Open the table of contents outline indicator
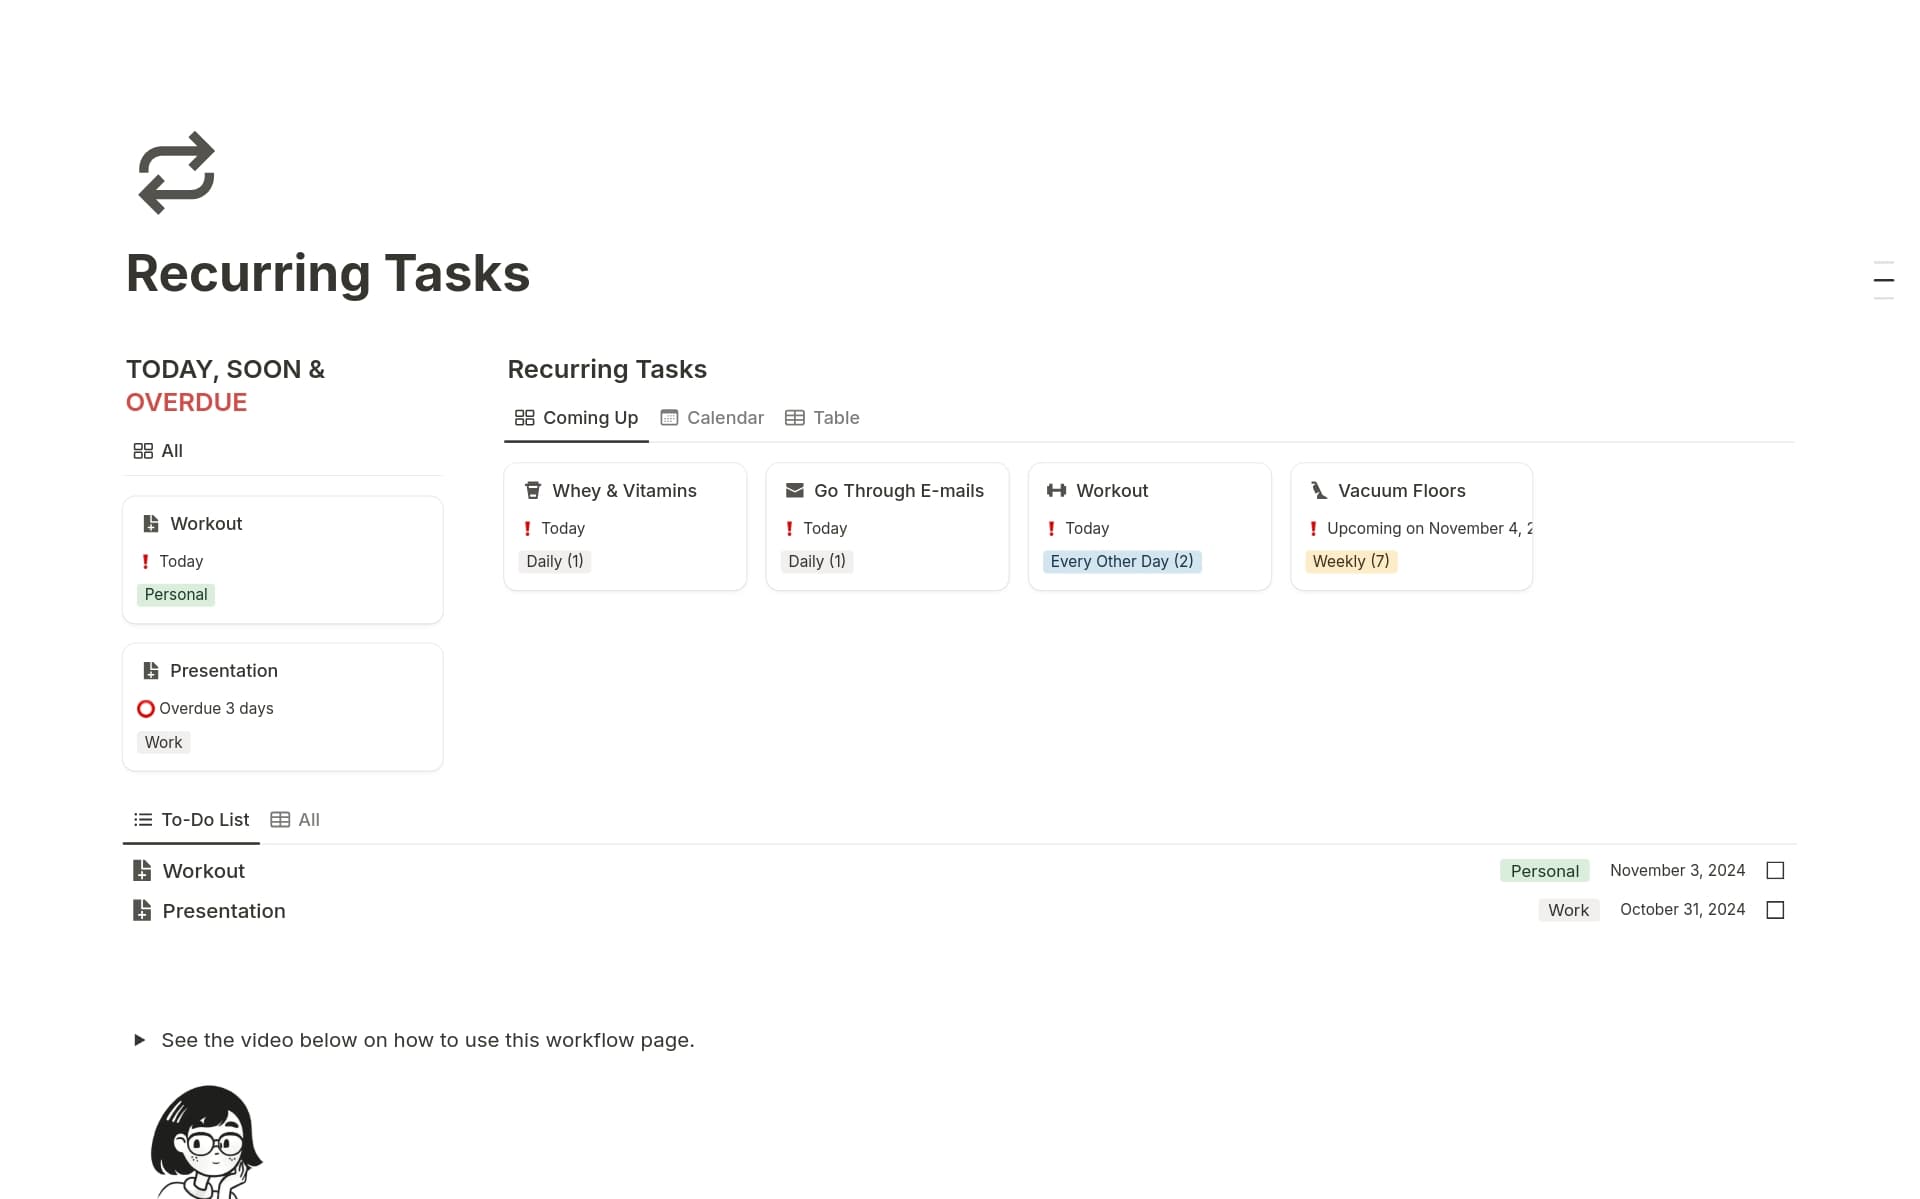This screenshot has height=1199, width=1920. pyautogui.click(x=1883, y=281)
